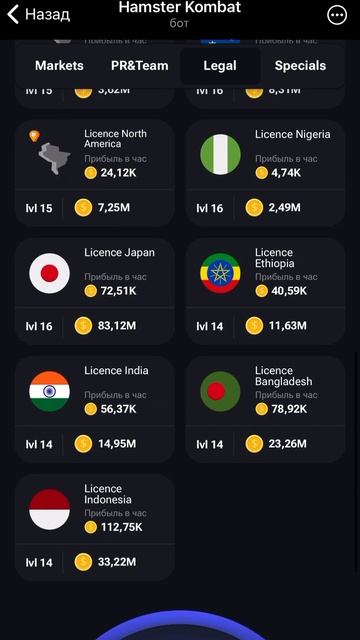Go back using the Назад arrow

click(x=38, y=15)
